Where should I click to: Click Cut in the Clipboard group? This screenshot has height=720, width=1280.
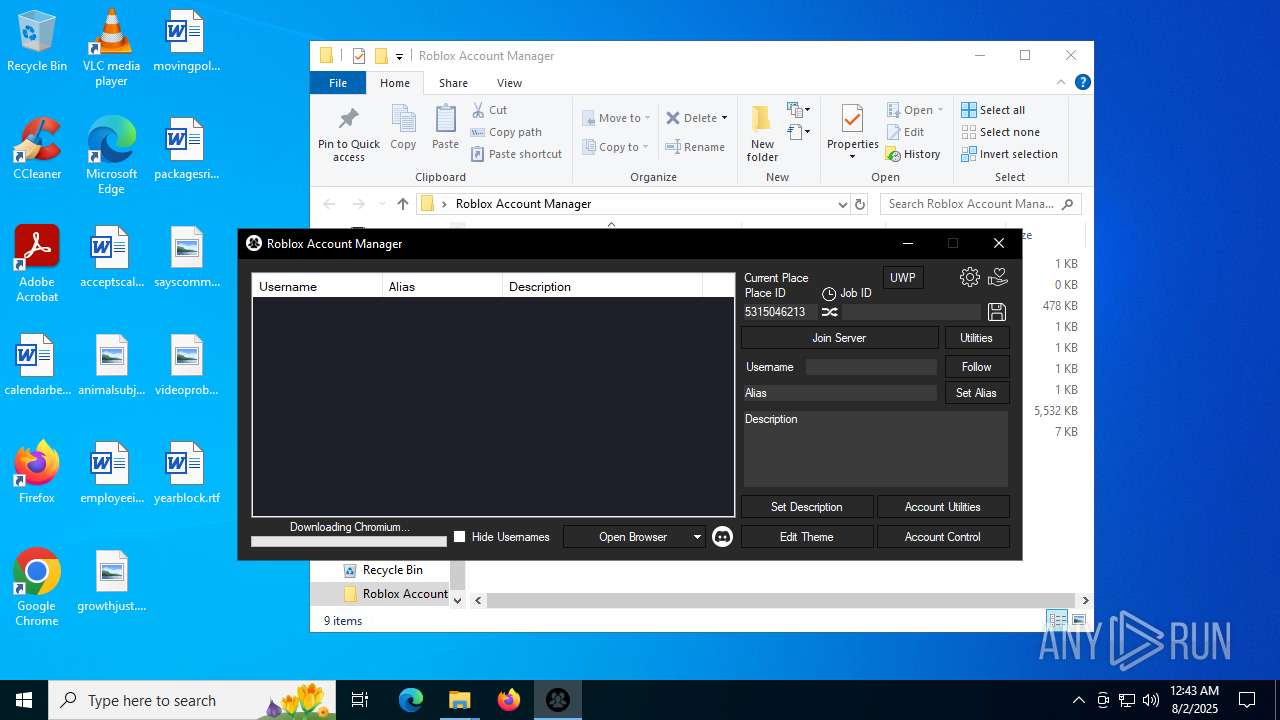click(x=489, y=110)
